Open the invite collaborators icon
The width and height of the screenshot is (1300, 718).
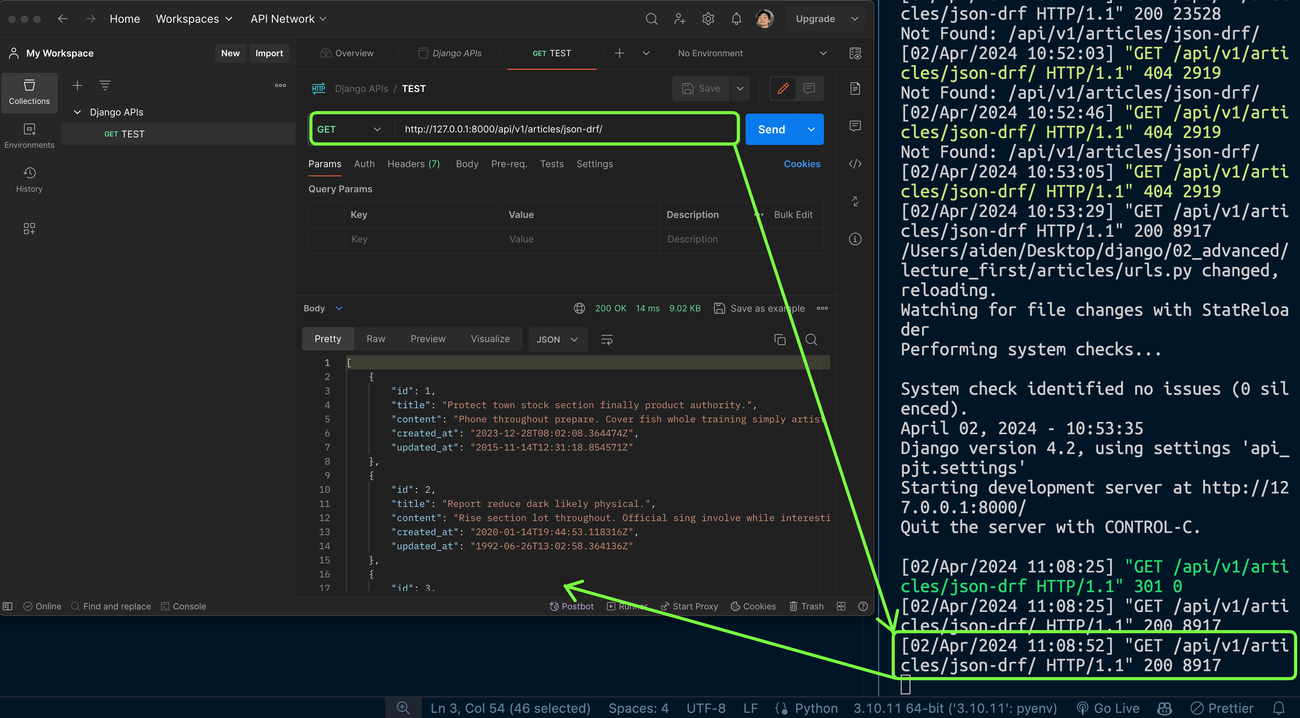(x=680, y=19)
